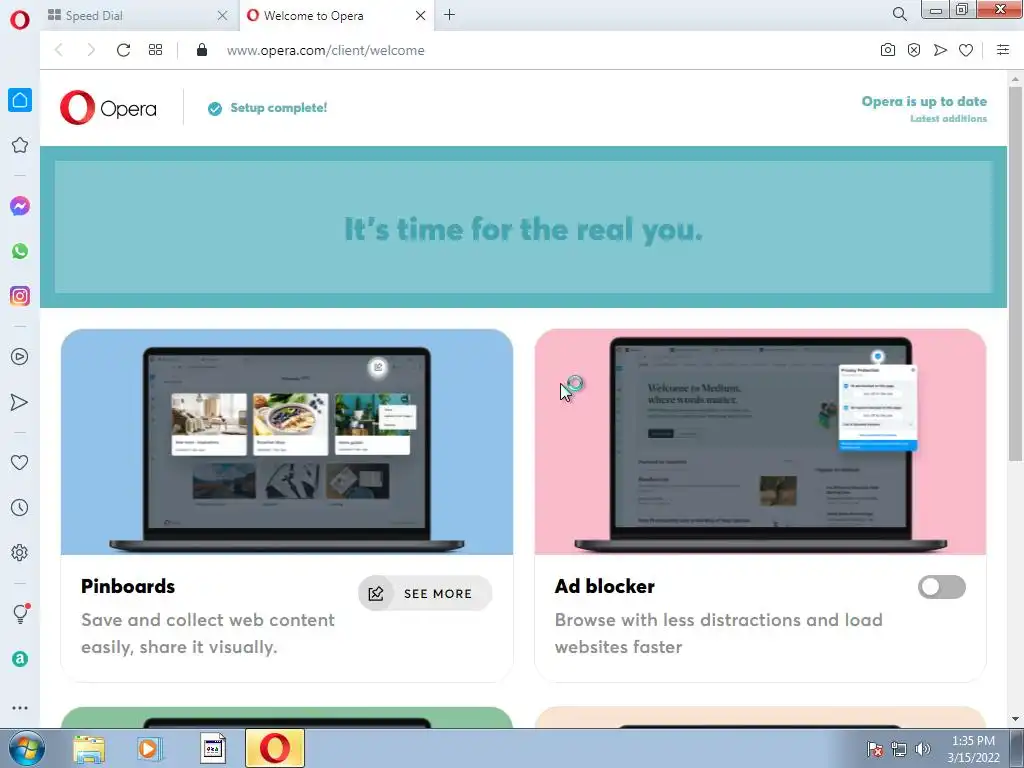Image resolution: width=1024 pixels, height=768 pixels.
Task: Search in open tabs magnifier
Action: [x=899, y=14]
